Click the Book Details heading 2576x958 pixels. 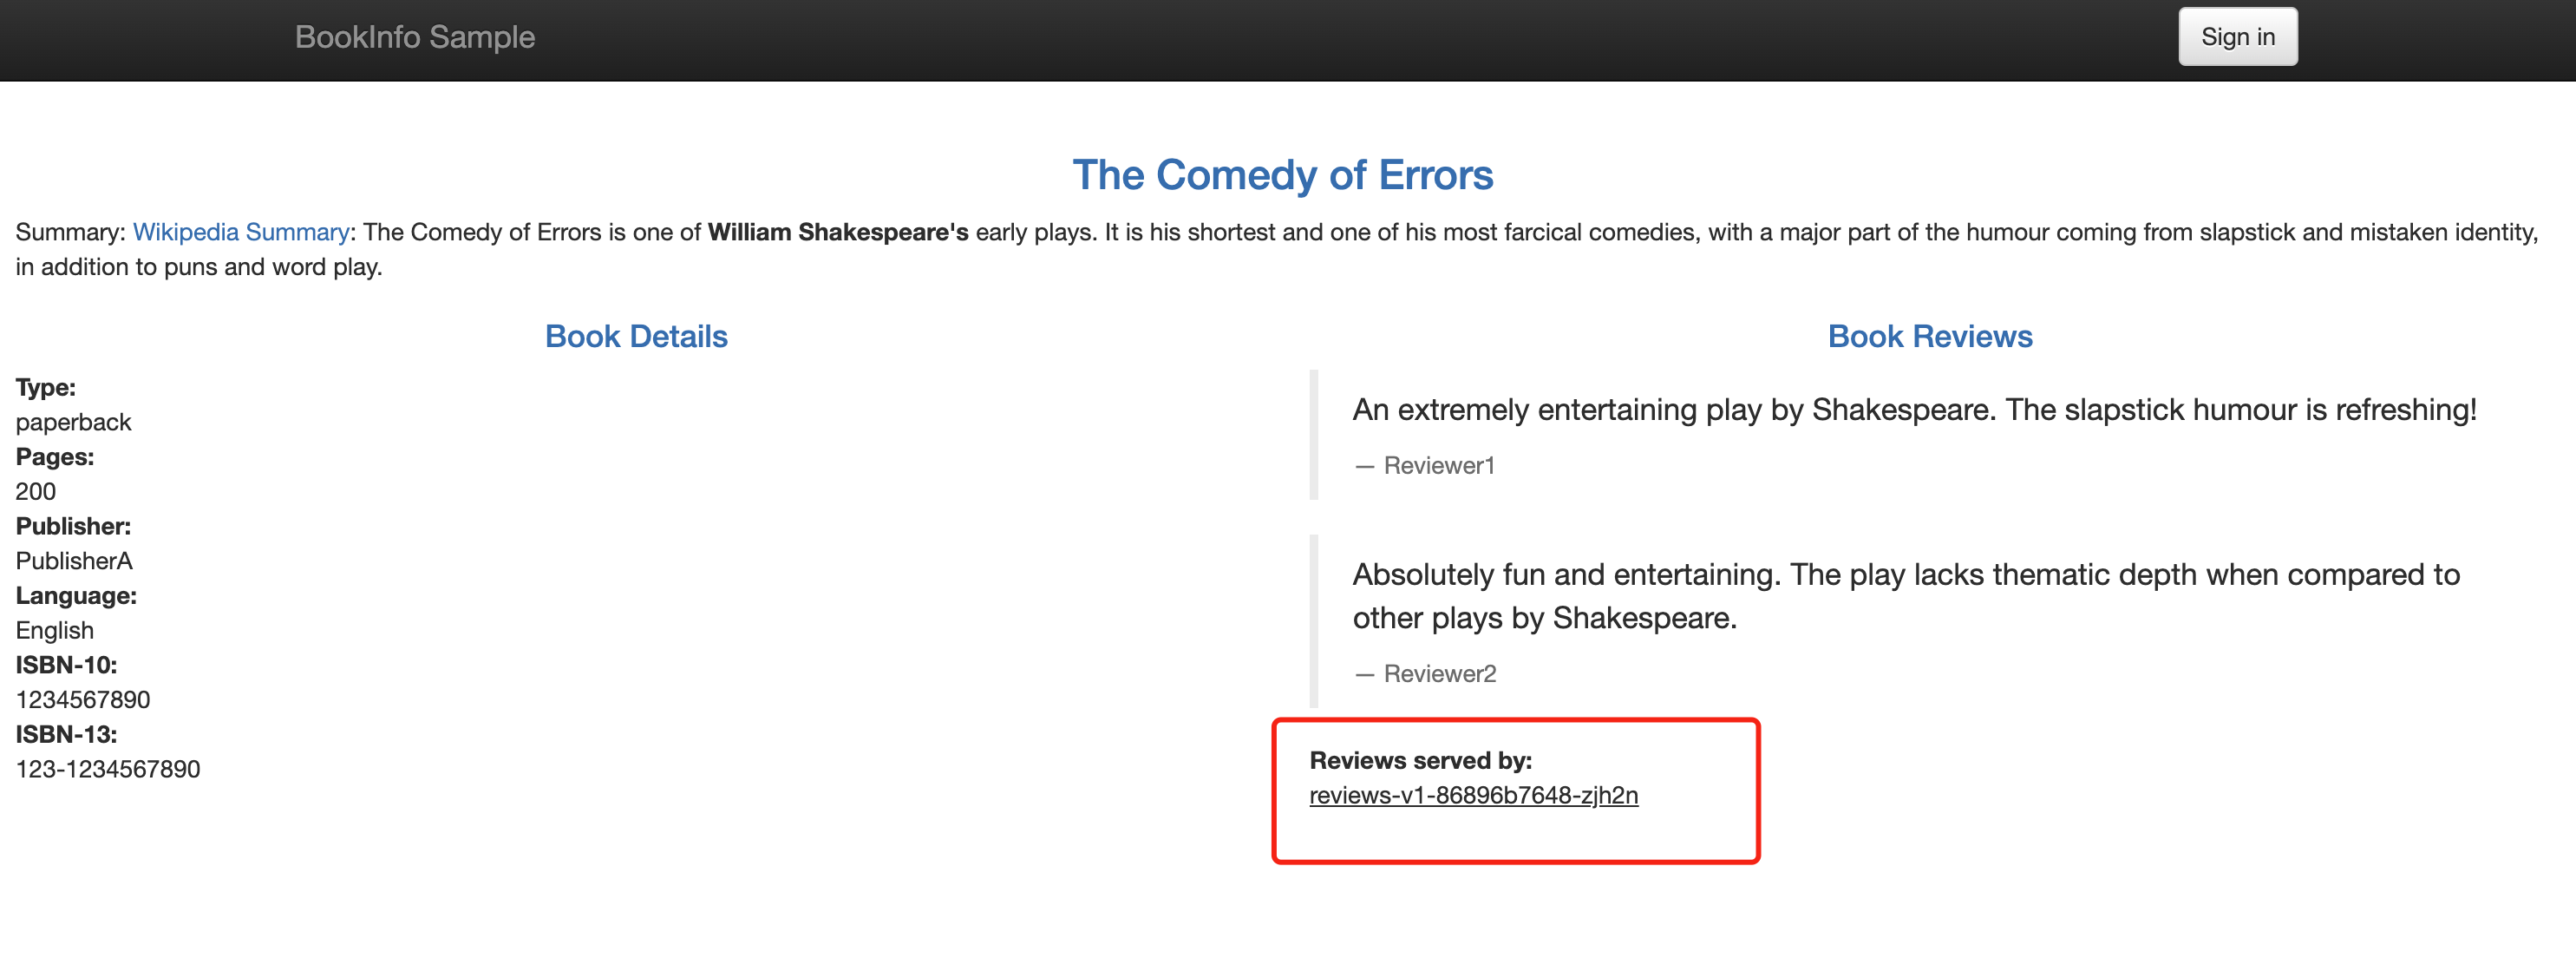[x=636, y=336]
